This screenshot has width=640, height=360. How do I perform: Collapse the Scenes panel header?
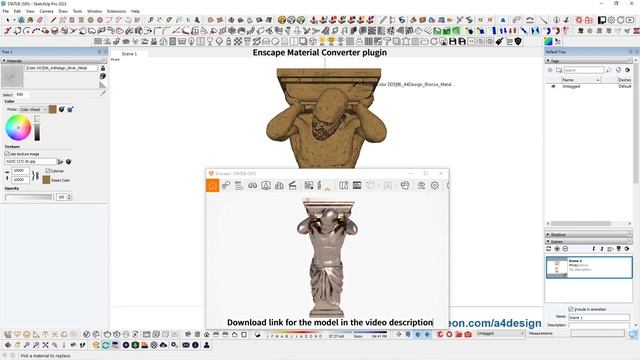coord(589,242)
